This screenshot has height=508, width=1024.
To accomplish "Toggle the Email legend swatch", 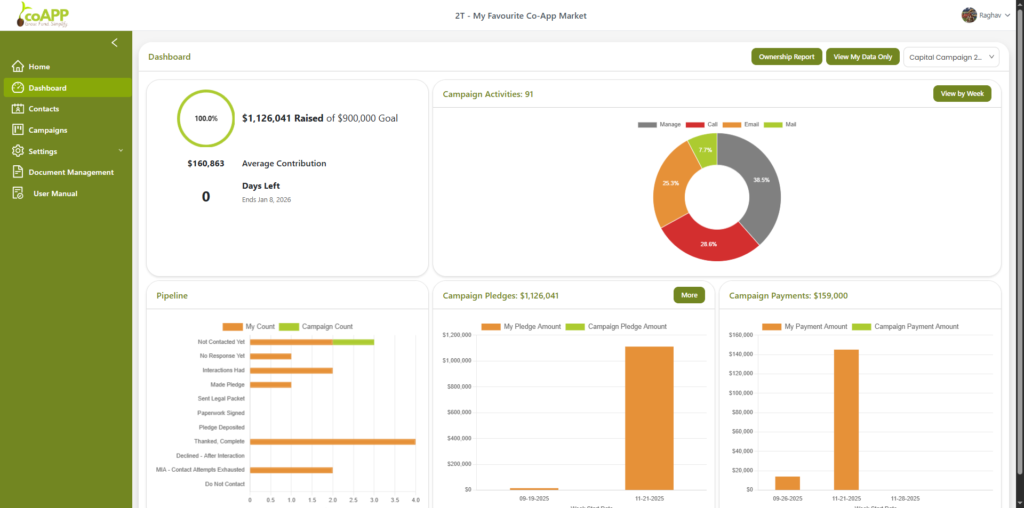I will coord(732,124).
